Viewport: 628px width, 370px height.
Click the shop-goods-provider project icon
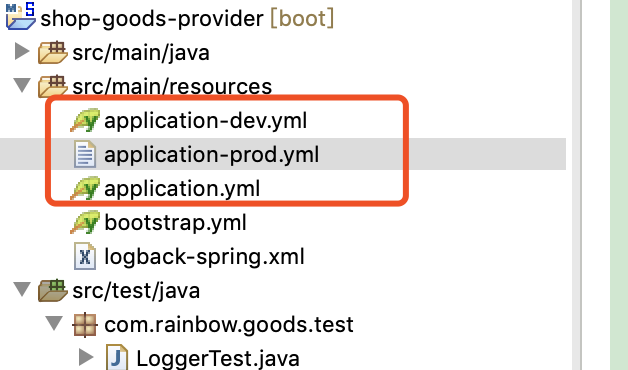tap(20, 16)
